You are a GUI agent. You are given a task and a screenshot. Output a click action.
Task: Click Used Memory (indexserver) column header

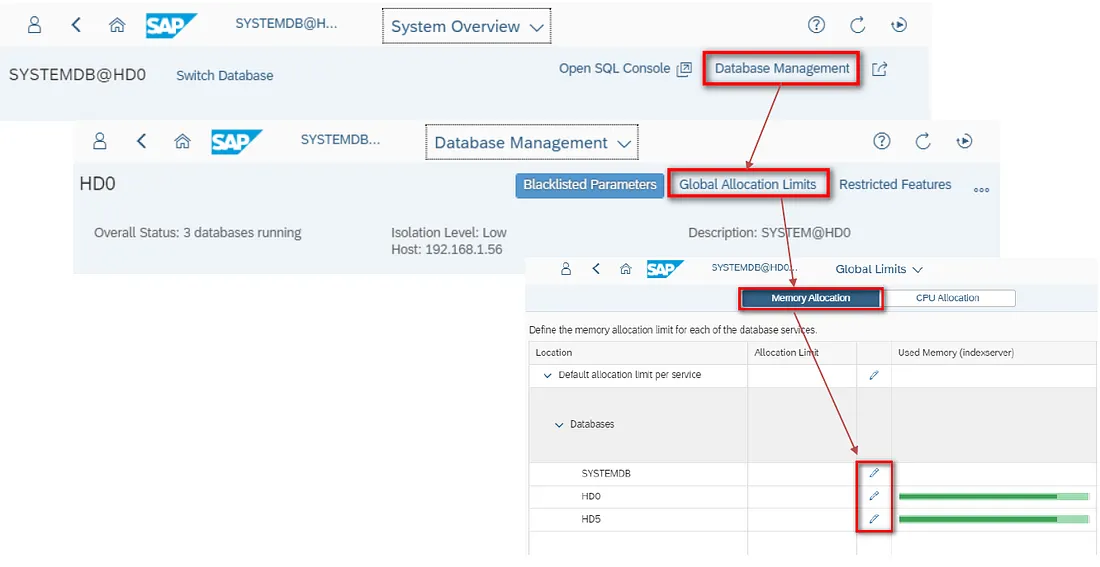[x=994, y=353]
